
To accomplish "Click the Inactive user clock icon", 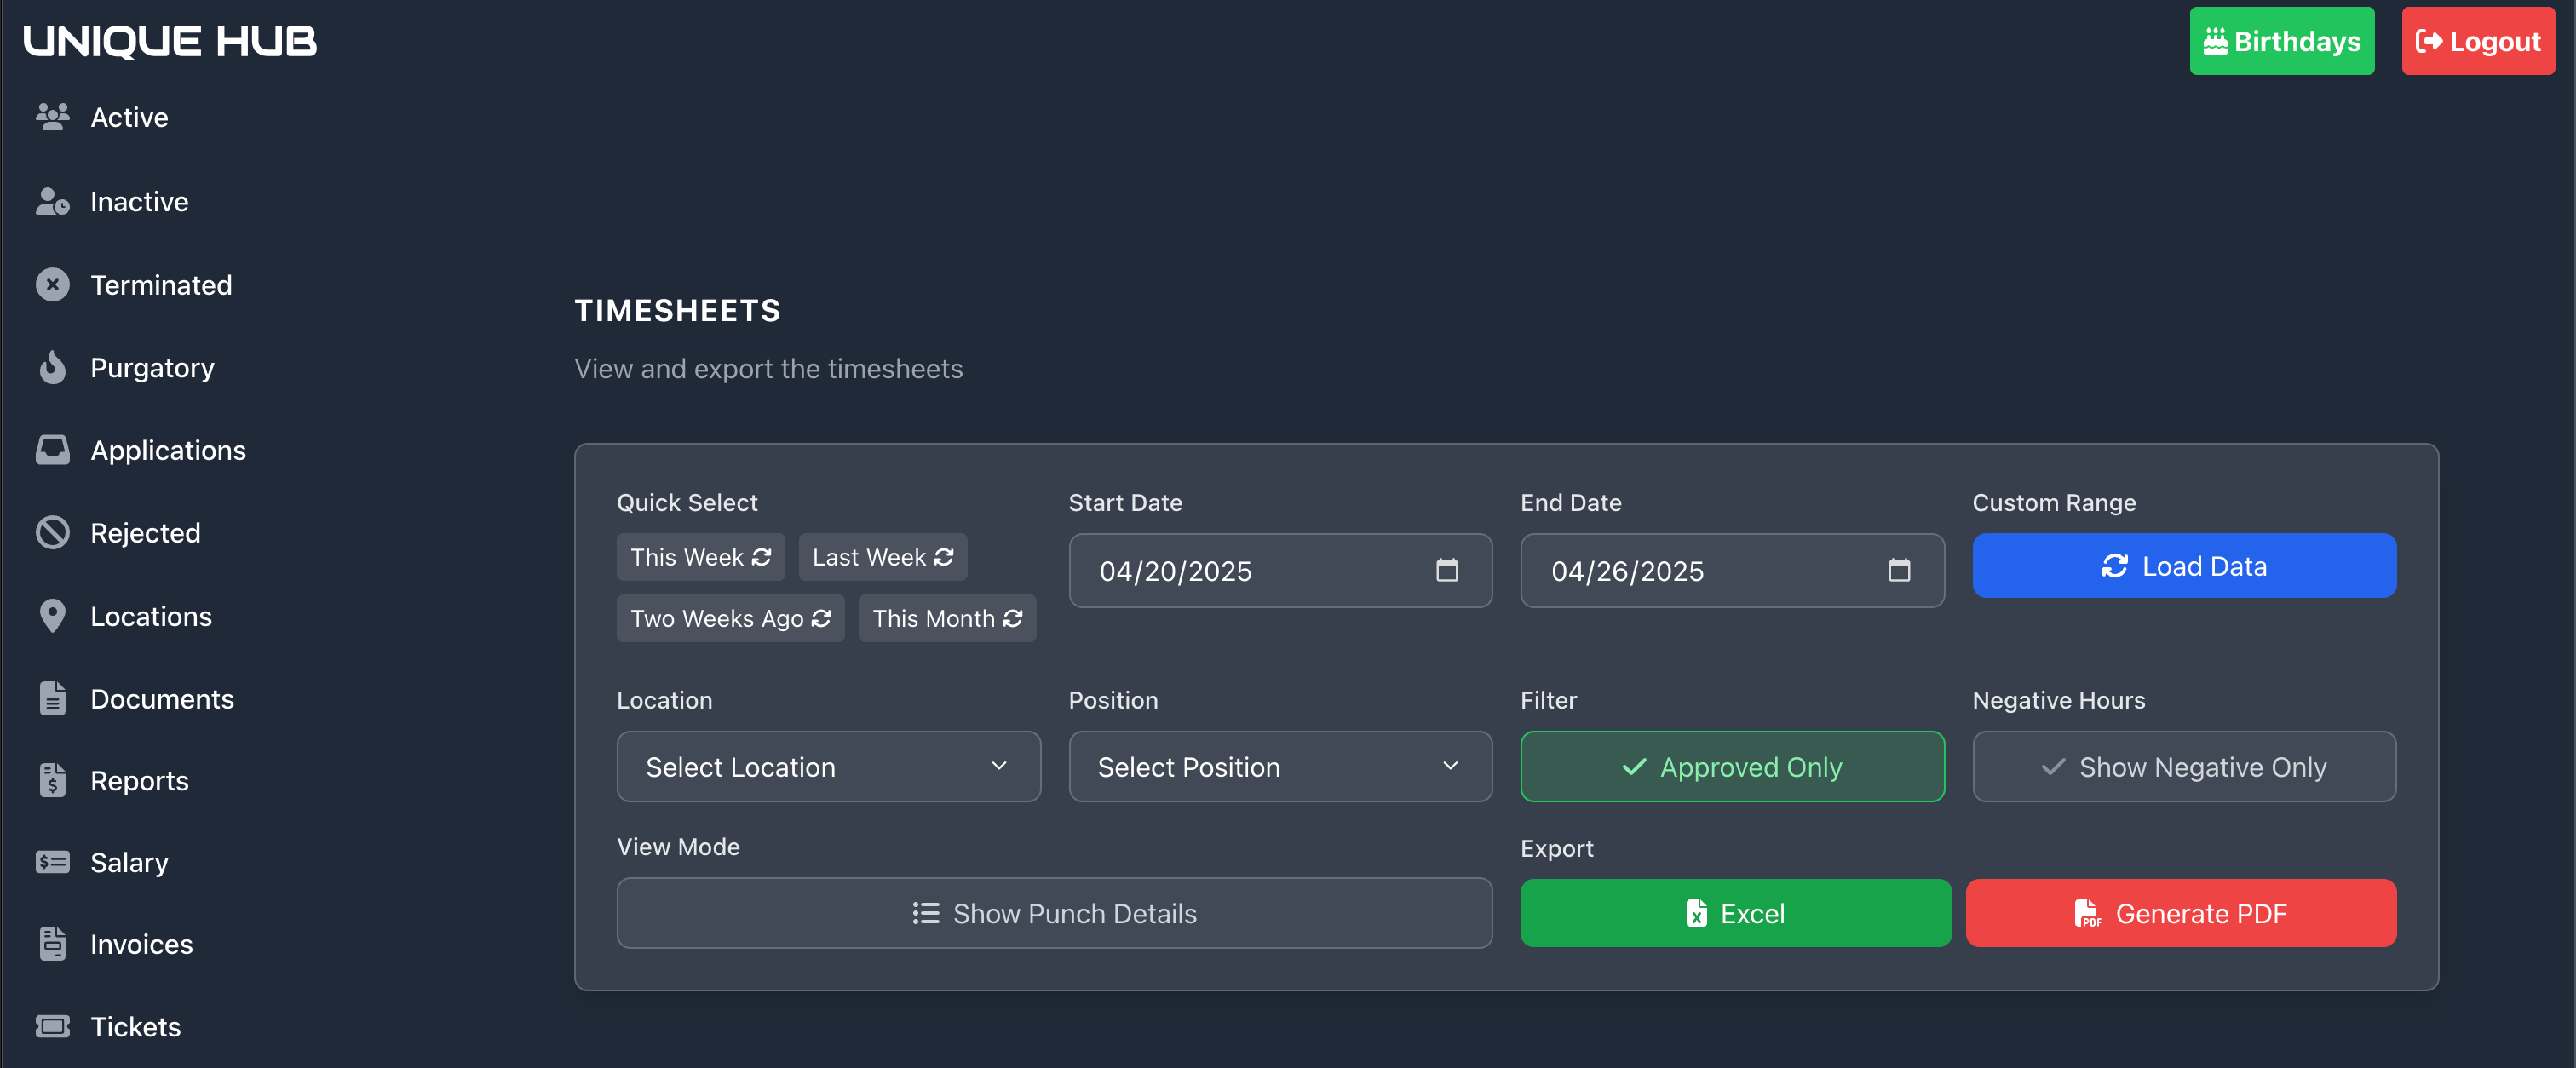I will [52, 201].
